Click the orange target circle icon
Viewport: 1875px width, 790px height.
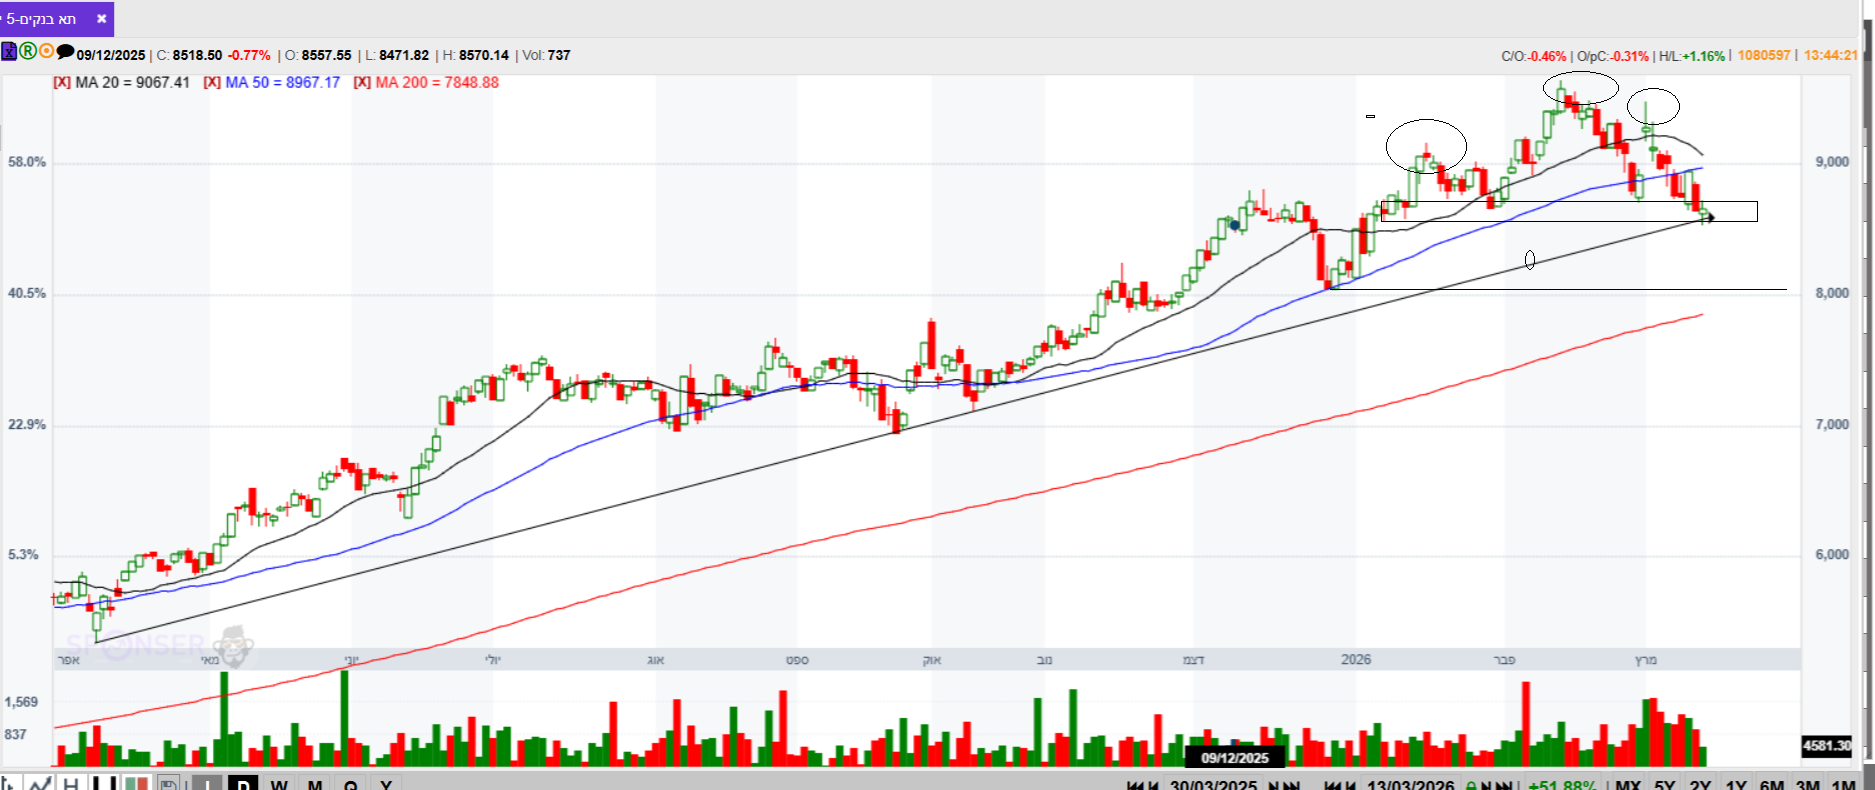tap(46, 51)
